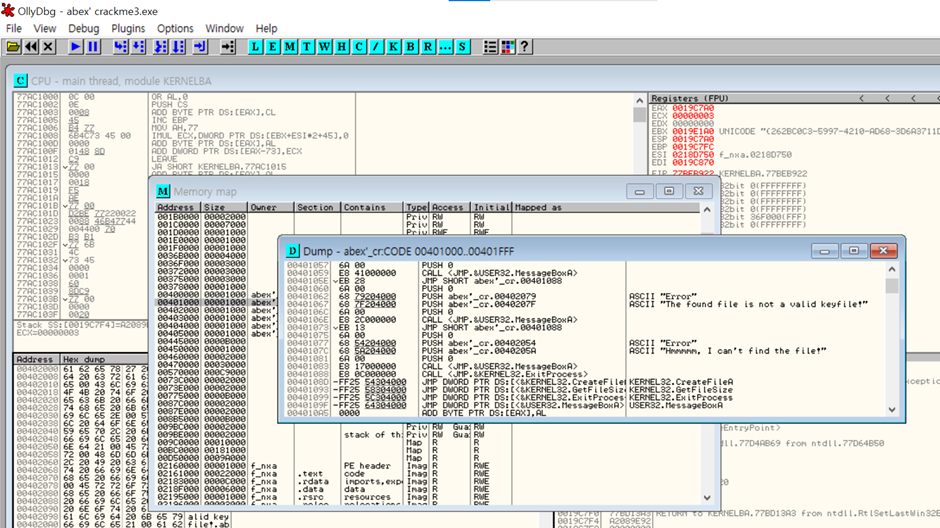
Task: Click Contains column header in Memory map
Action: point(372,207)
